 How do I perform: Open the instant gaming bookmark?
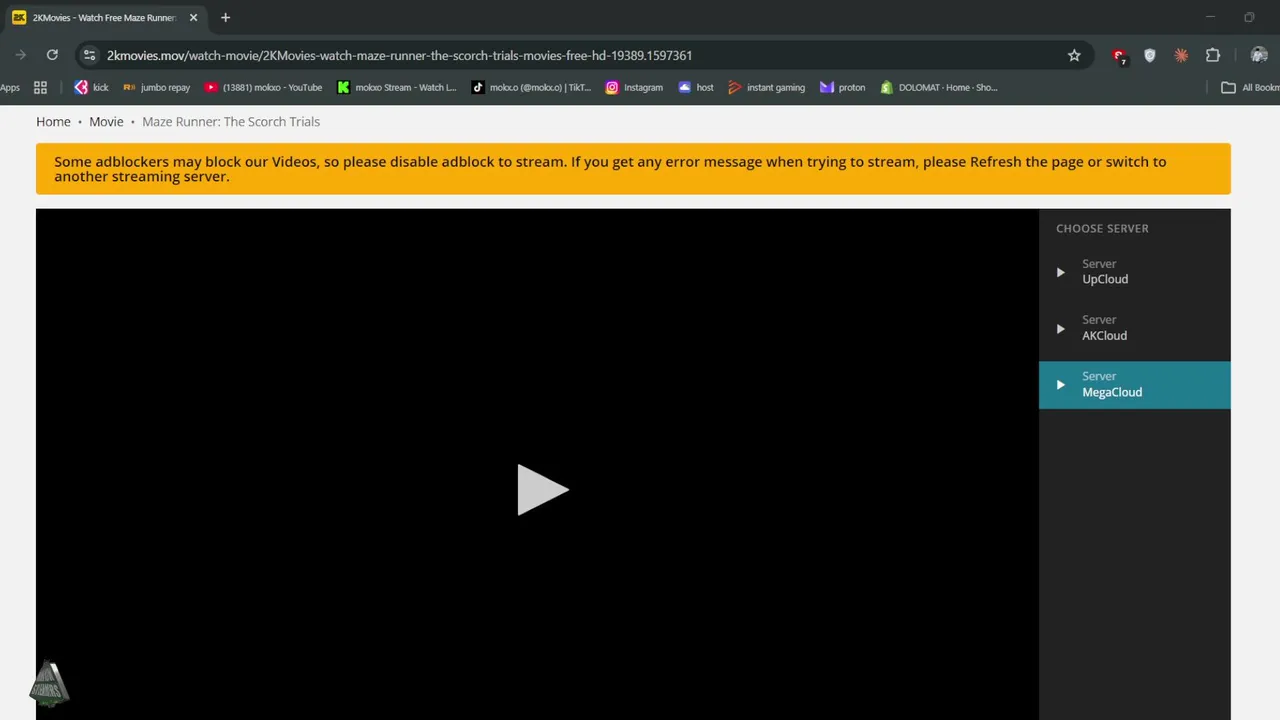(767, 87)
